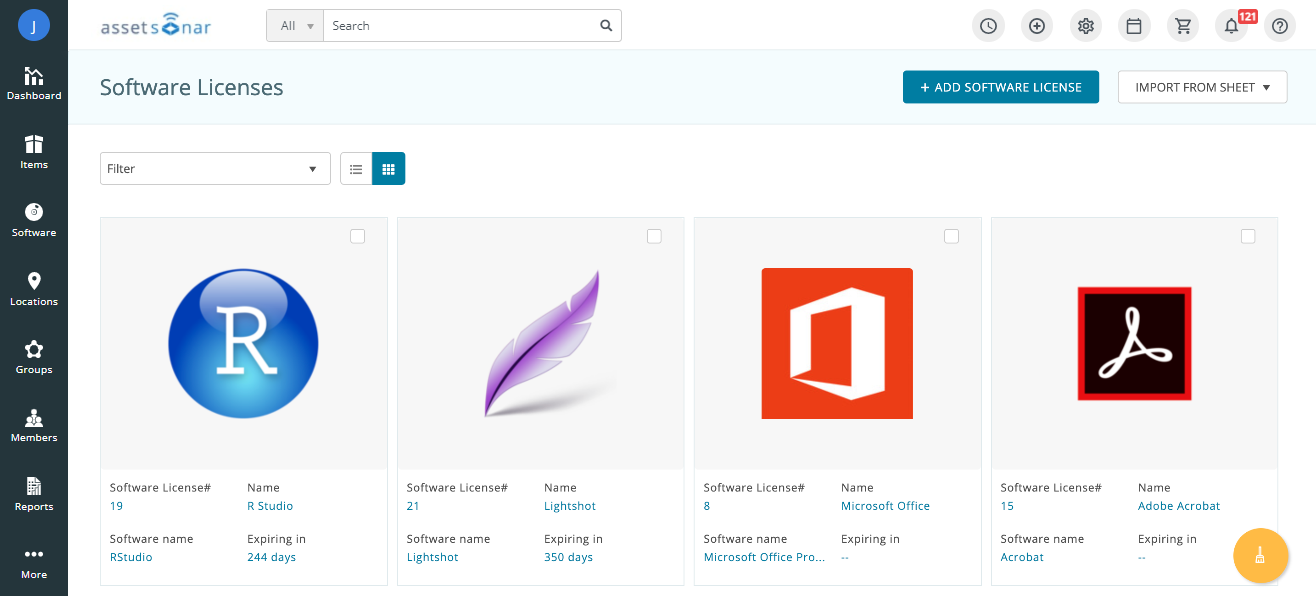This screenshot has width=1316, height=596.
Task: Open the shopping cart icon
Action: [x=1183, y=26]
